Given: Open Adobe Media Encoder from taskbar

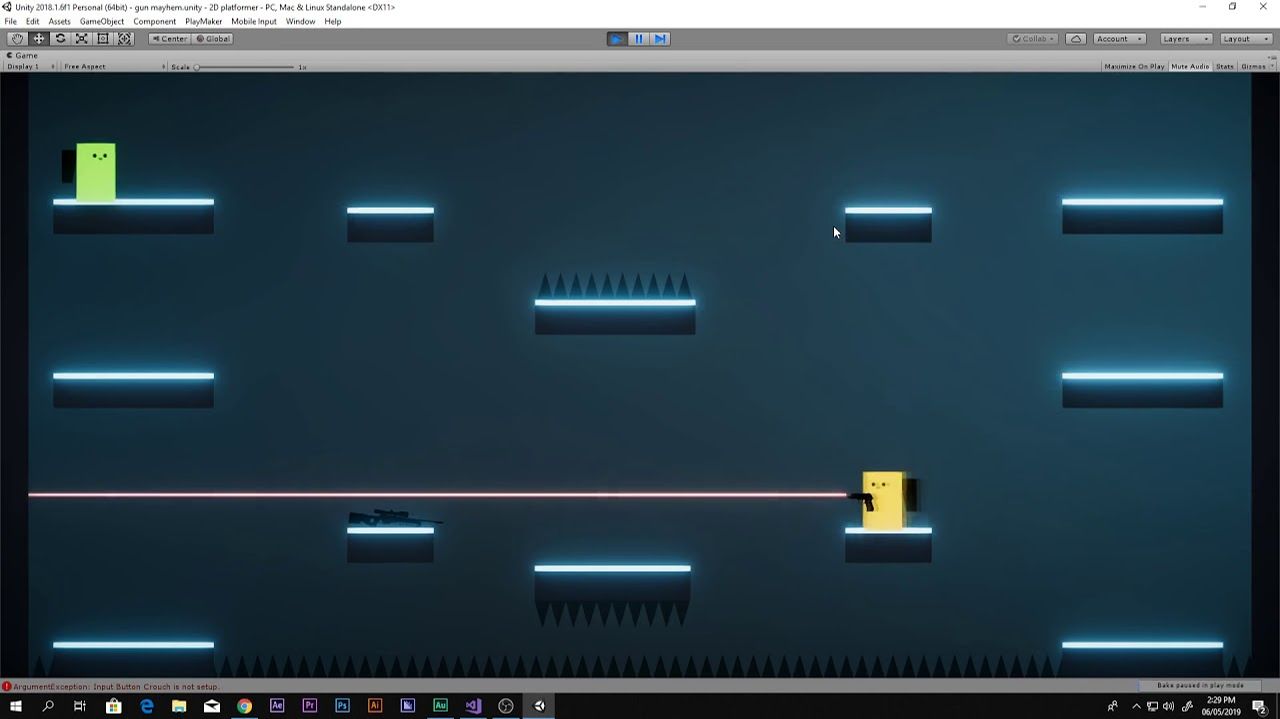Looking at the screenshot, I should tap(407, 706).
